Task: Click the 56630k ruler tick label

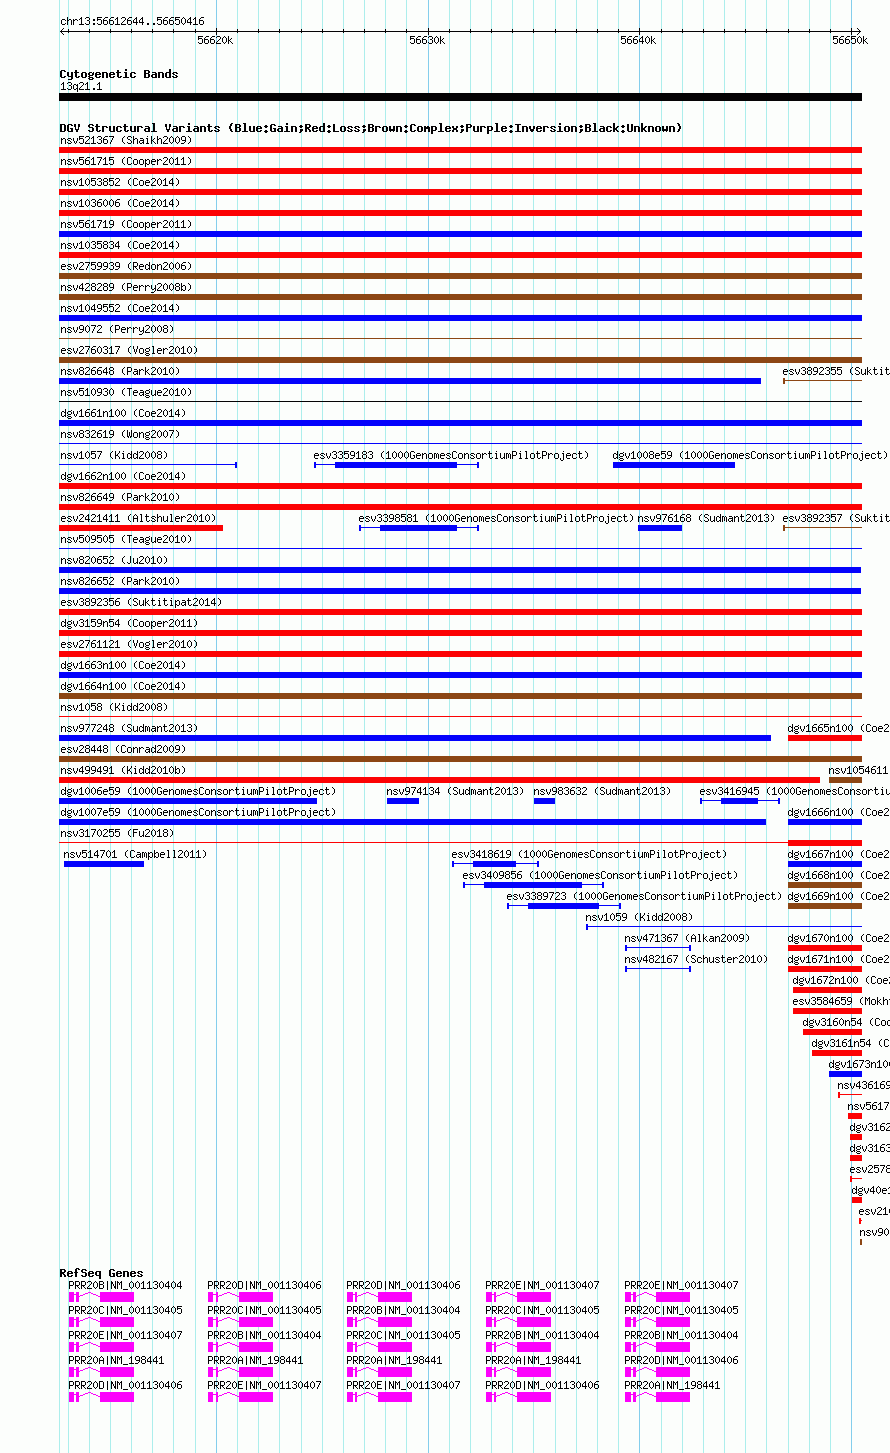Action: click(x=427, y=40)
